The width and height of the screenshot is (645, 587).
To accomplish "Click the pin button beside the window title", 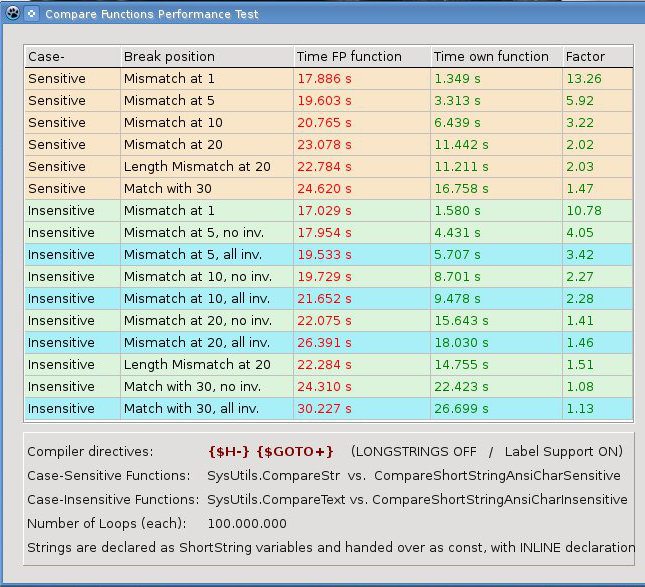I will coord(31,14).
